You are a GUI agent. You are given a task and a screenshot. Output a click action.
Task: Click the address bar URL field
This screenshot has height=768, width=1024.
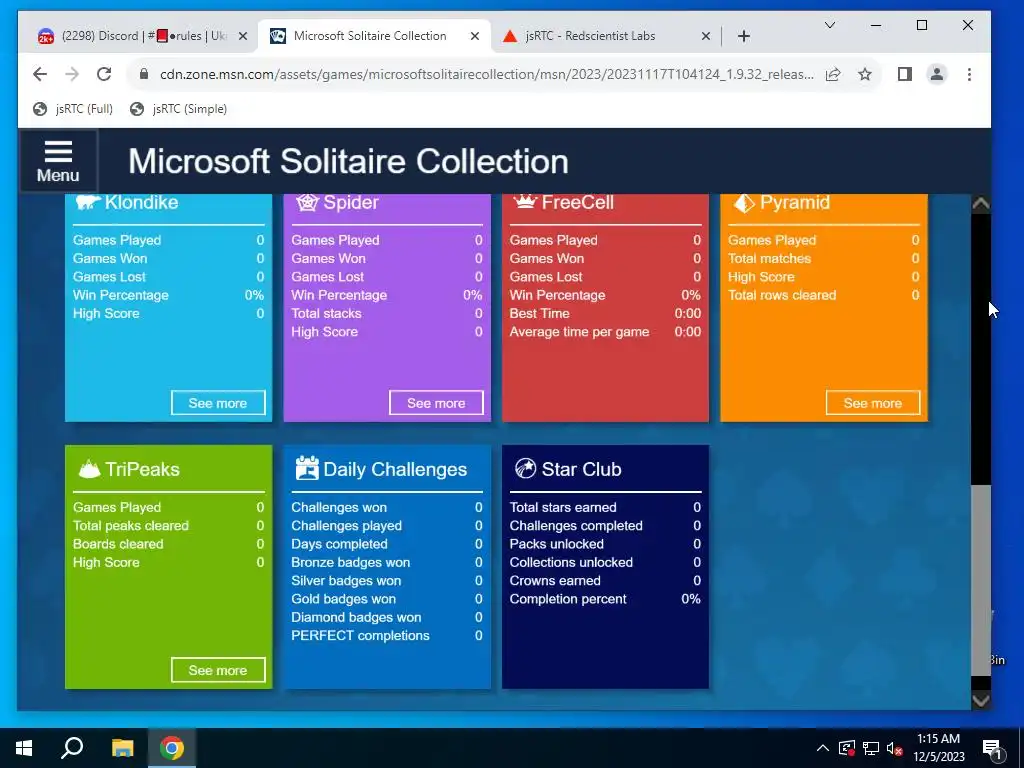point(487,74)
